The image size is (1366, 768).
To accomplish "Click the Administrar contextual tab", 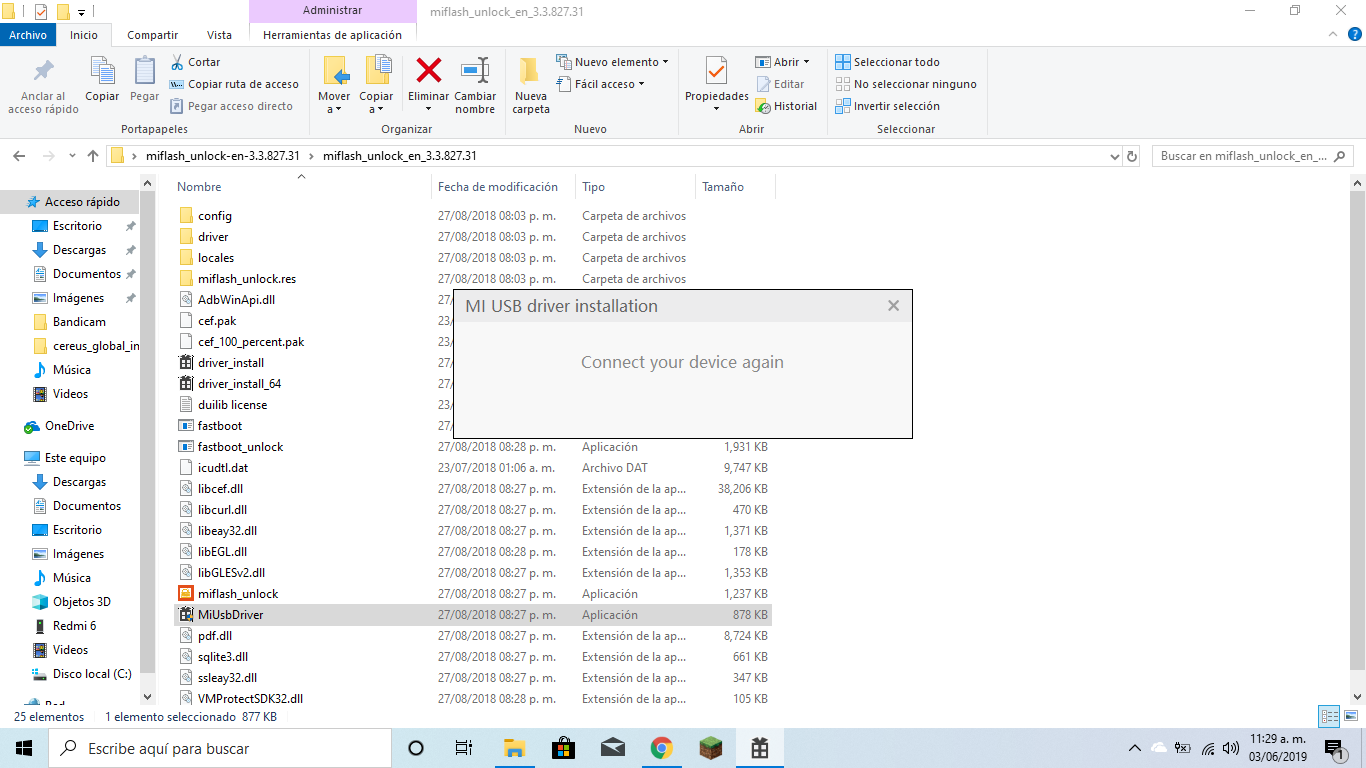I will (332, 11).
